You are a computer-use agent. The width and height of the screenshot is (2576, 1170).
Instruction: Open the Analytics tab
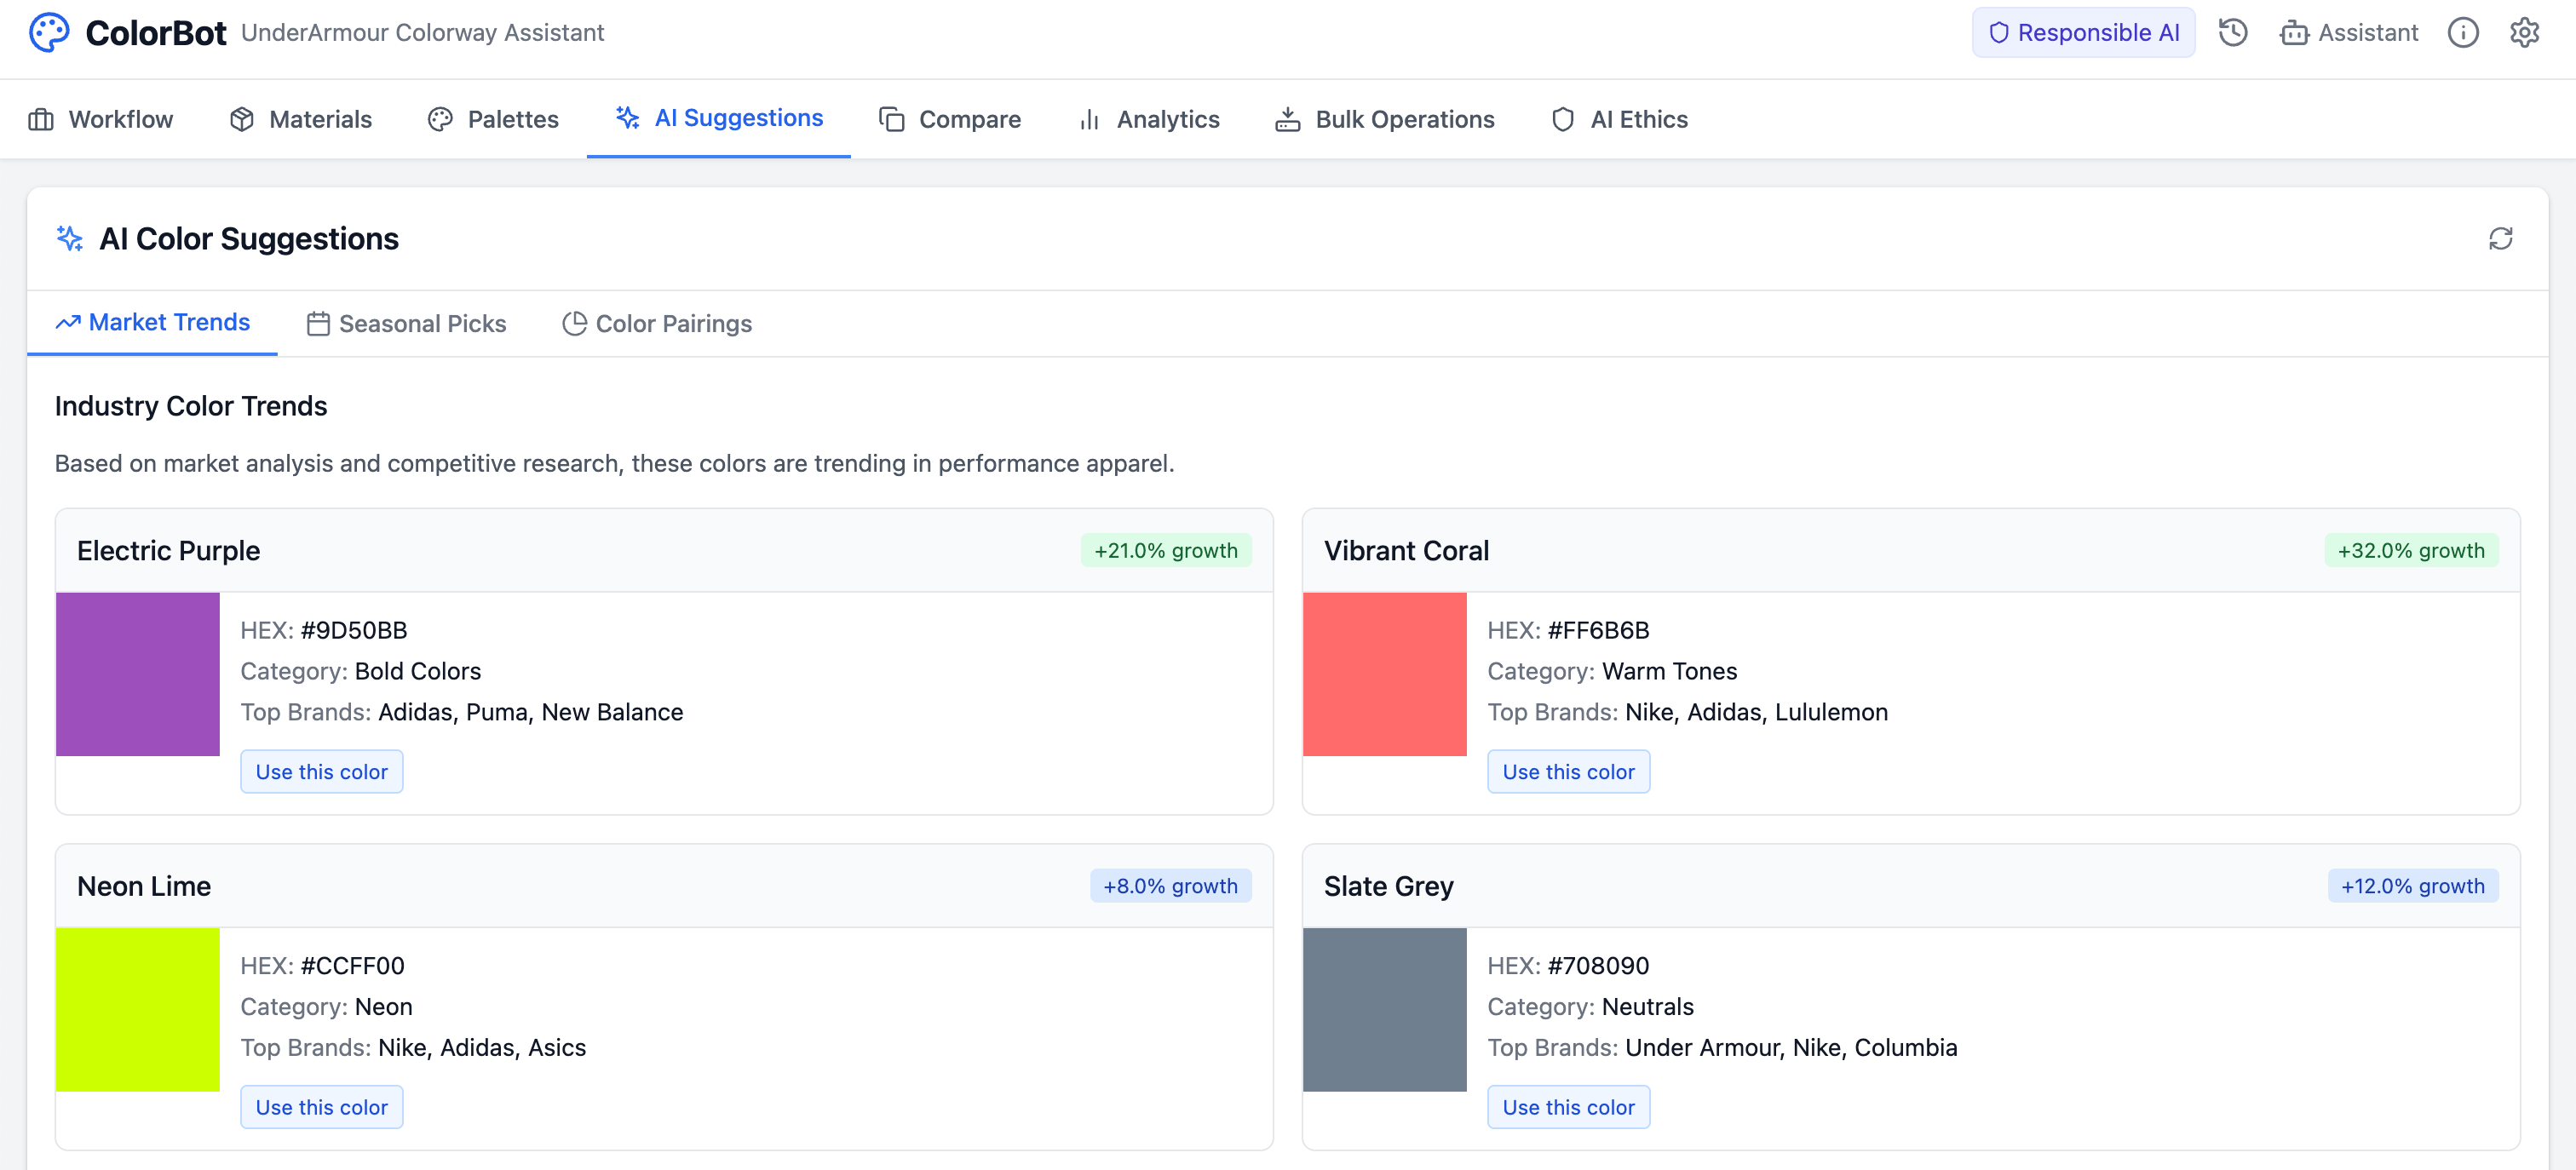tap(1149, 120)
